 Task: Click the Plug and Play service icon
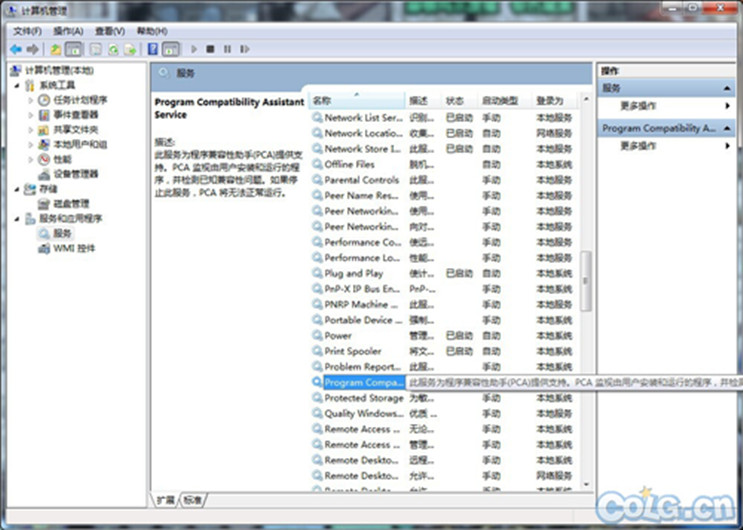tap(317, 273)
